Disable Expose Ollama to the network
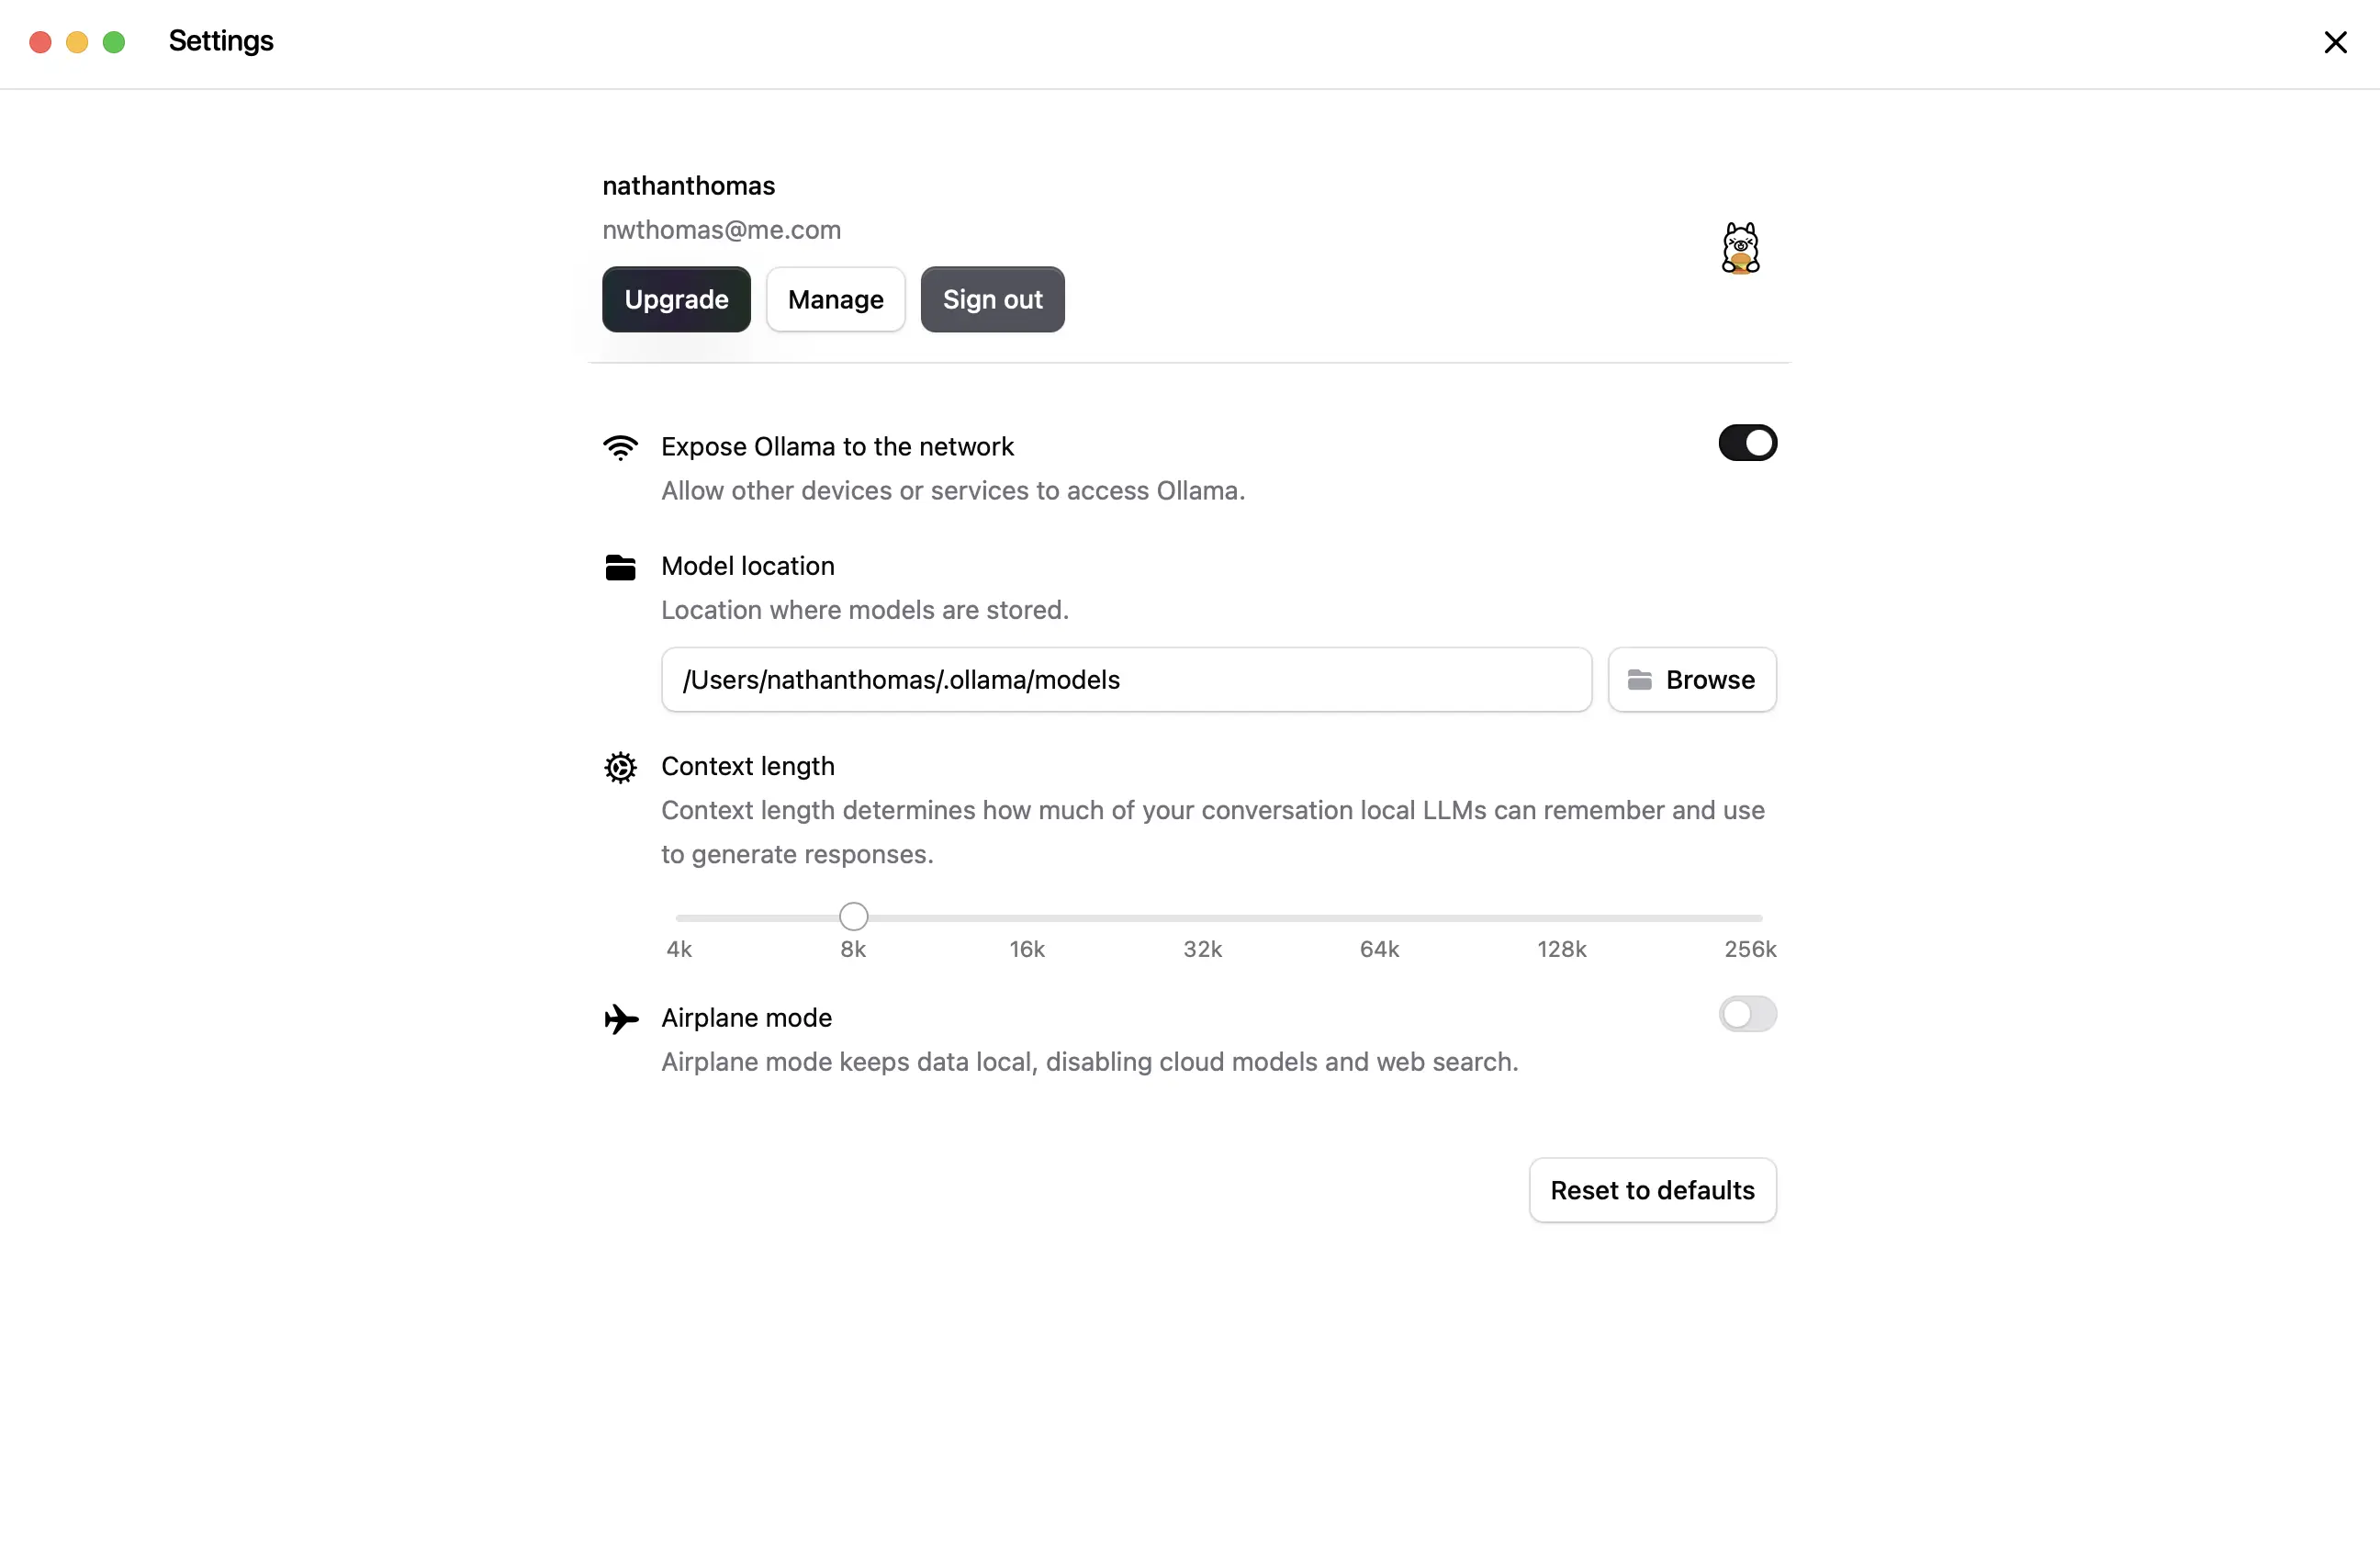 pyautogui.click(x=1746, y=443)
